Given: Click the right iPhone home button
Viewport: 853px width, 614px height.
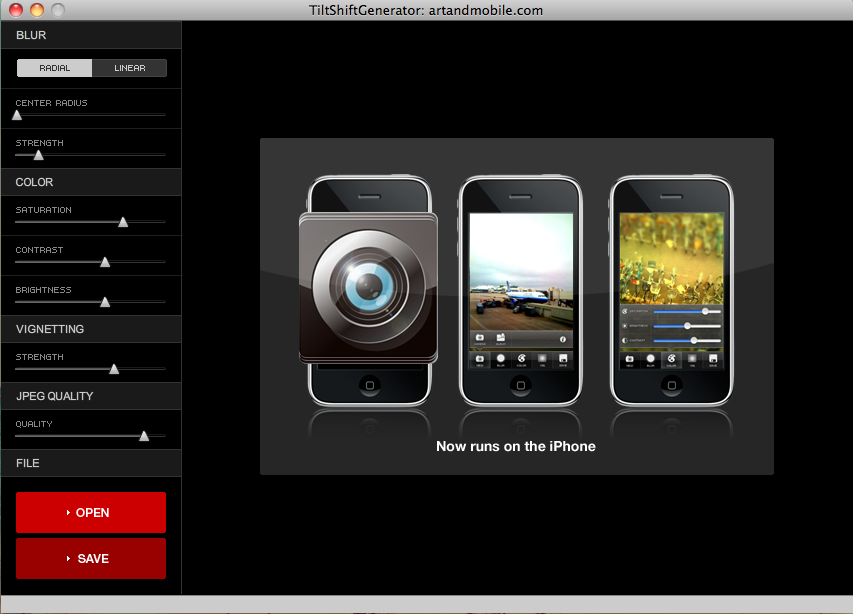Looking at the screenshot, I should 672,385.
